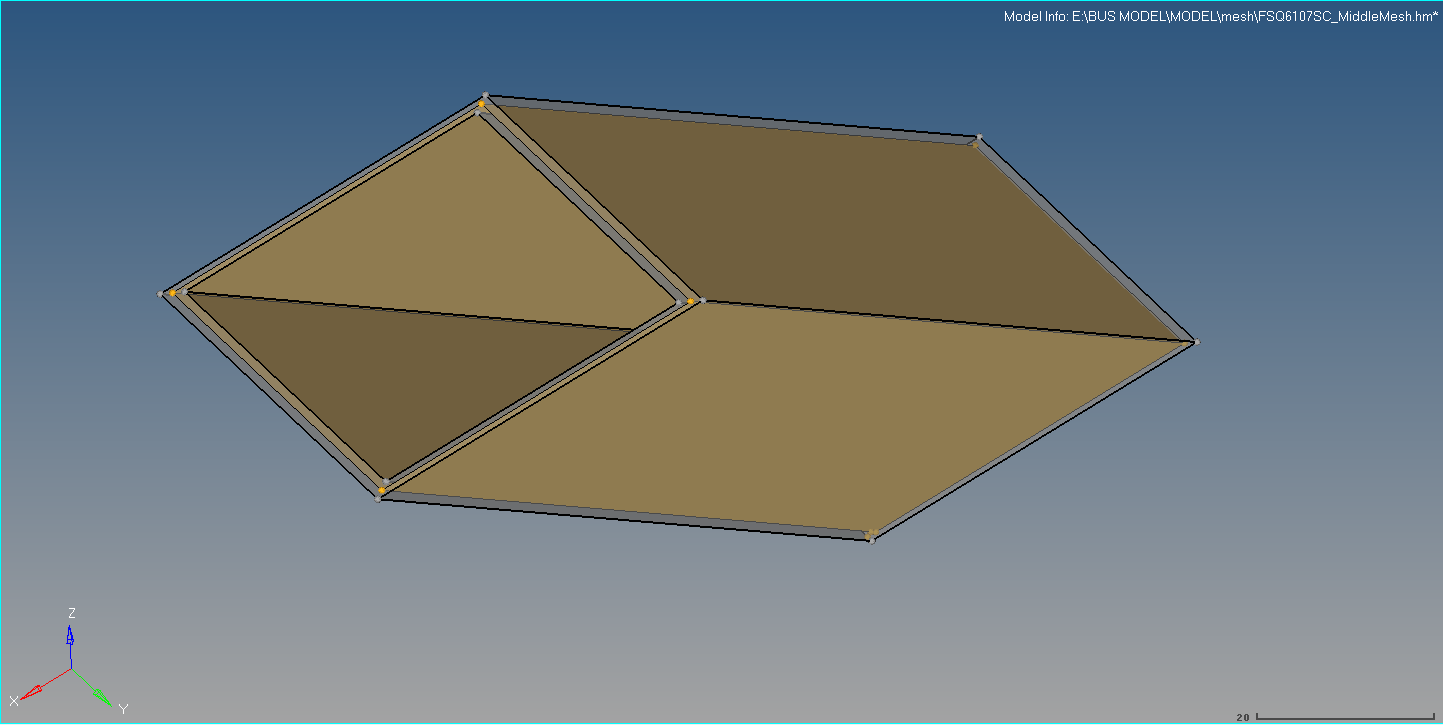Image resolution: width=1443 pixels, height=725 pixels.
Task: Click the green Y-axis arrow of the triad
Action: (94, 687)
